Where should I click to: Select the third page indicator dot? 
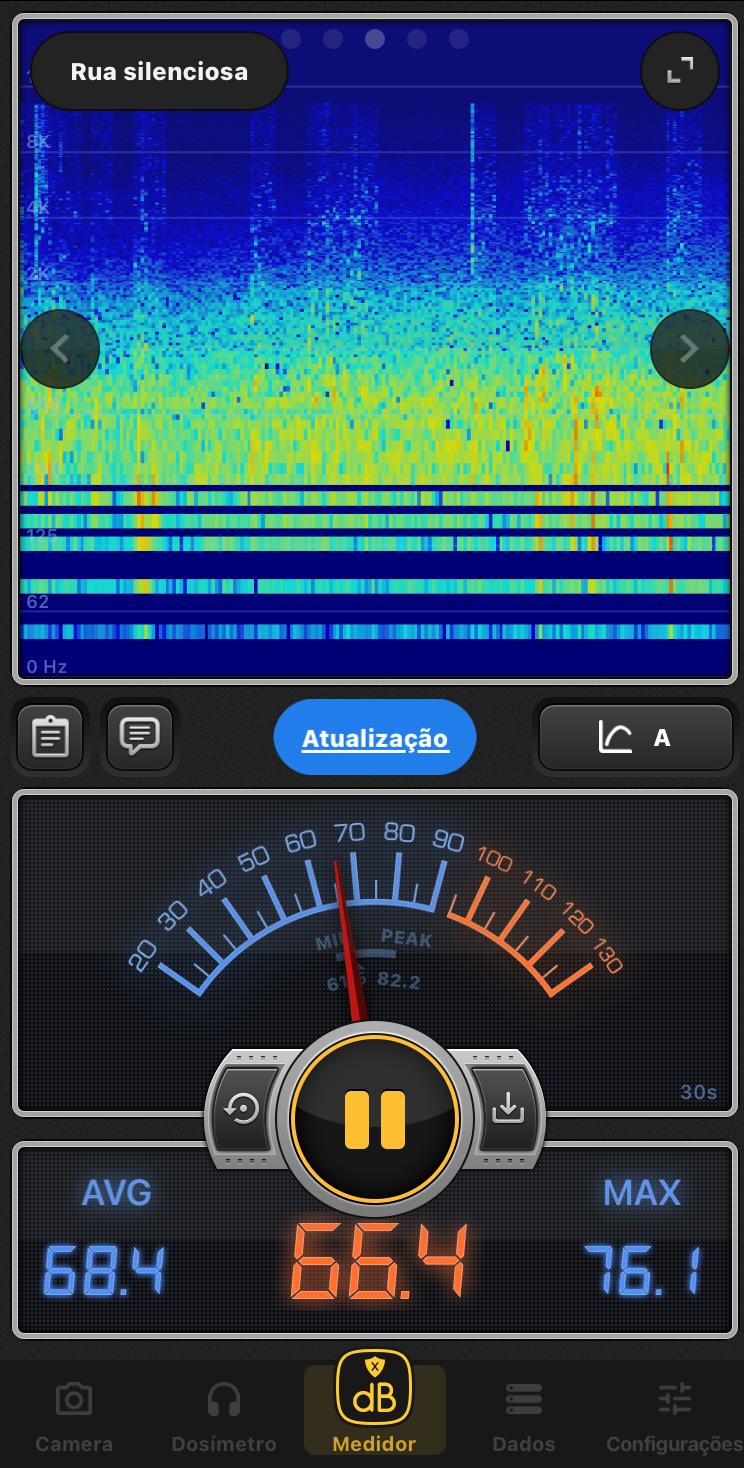tap(375, 39)
